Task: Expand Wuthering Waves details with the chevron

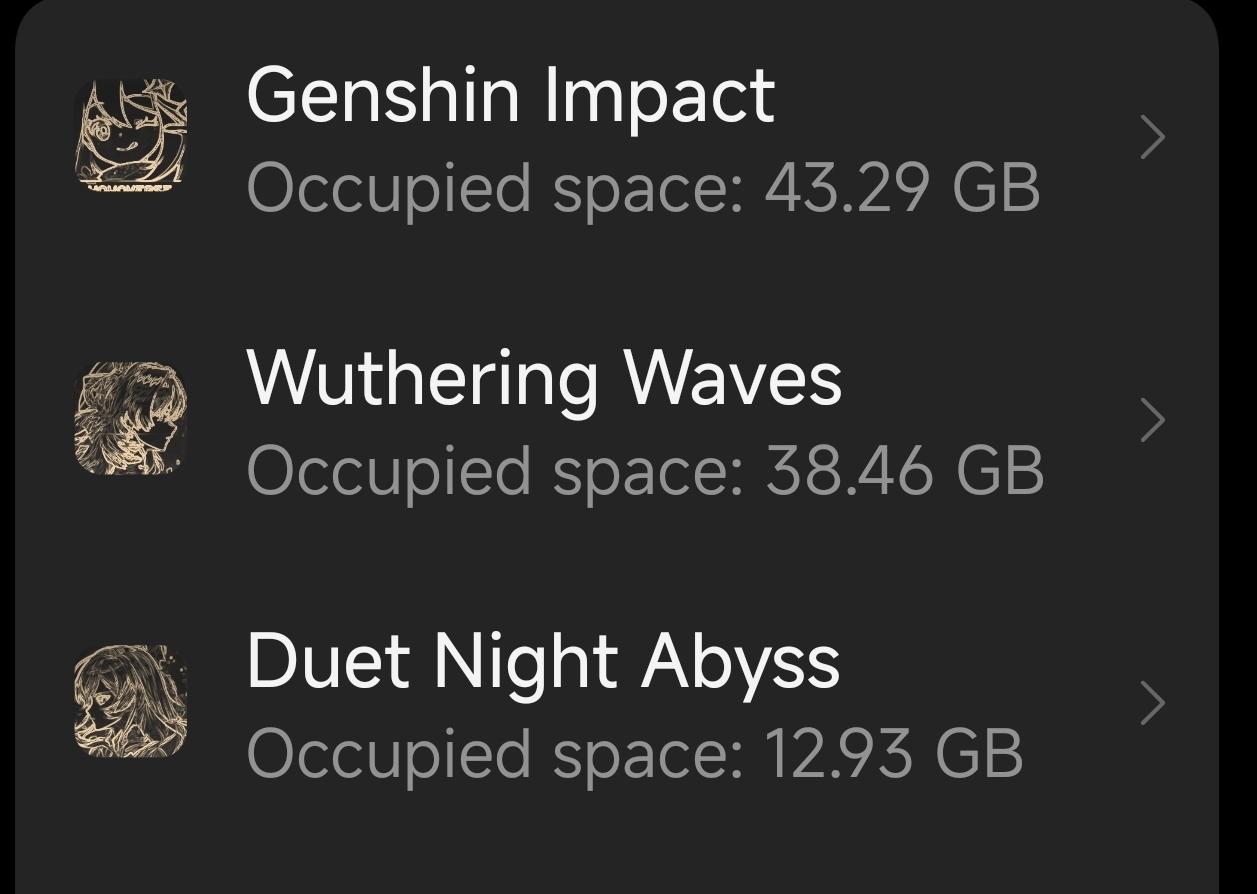Action: [x=1152, y=420]
